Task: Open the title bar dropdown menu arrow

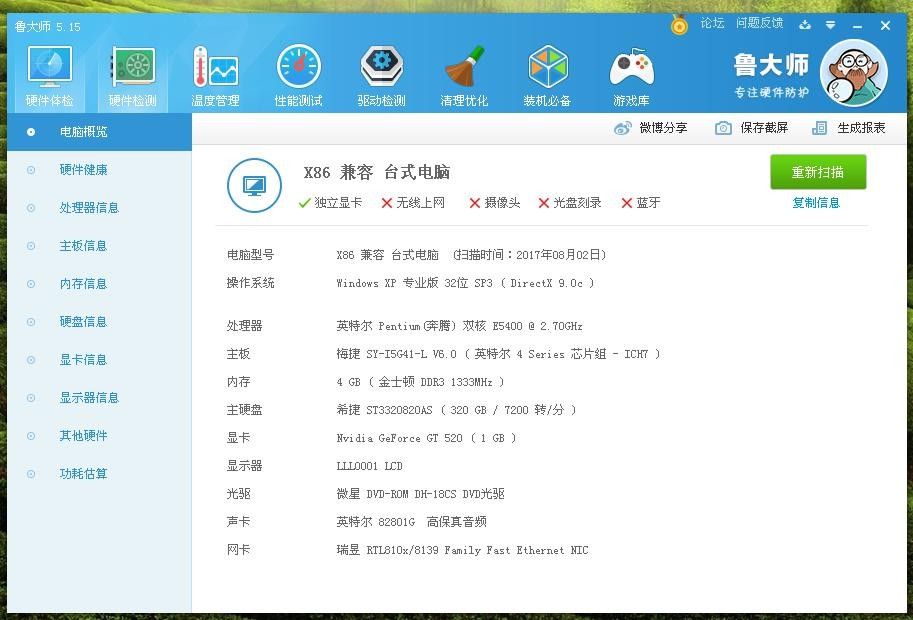Action: coord(830,25)
